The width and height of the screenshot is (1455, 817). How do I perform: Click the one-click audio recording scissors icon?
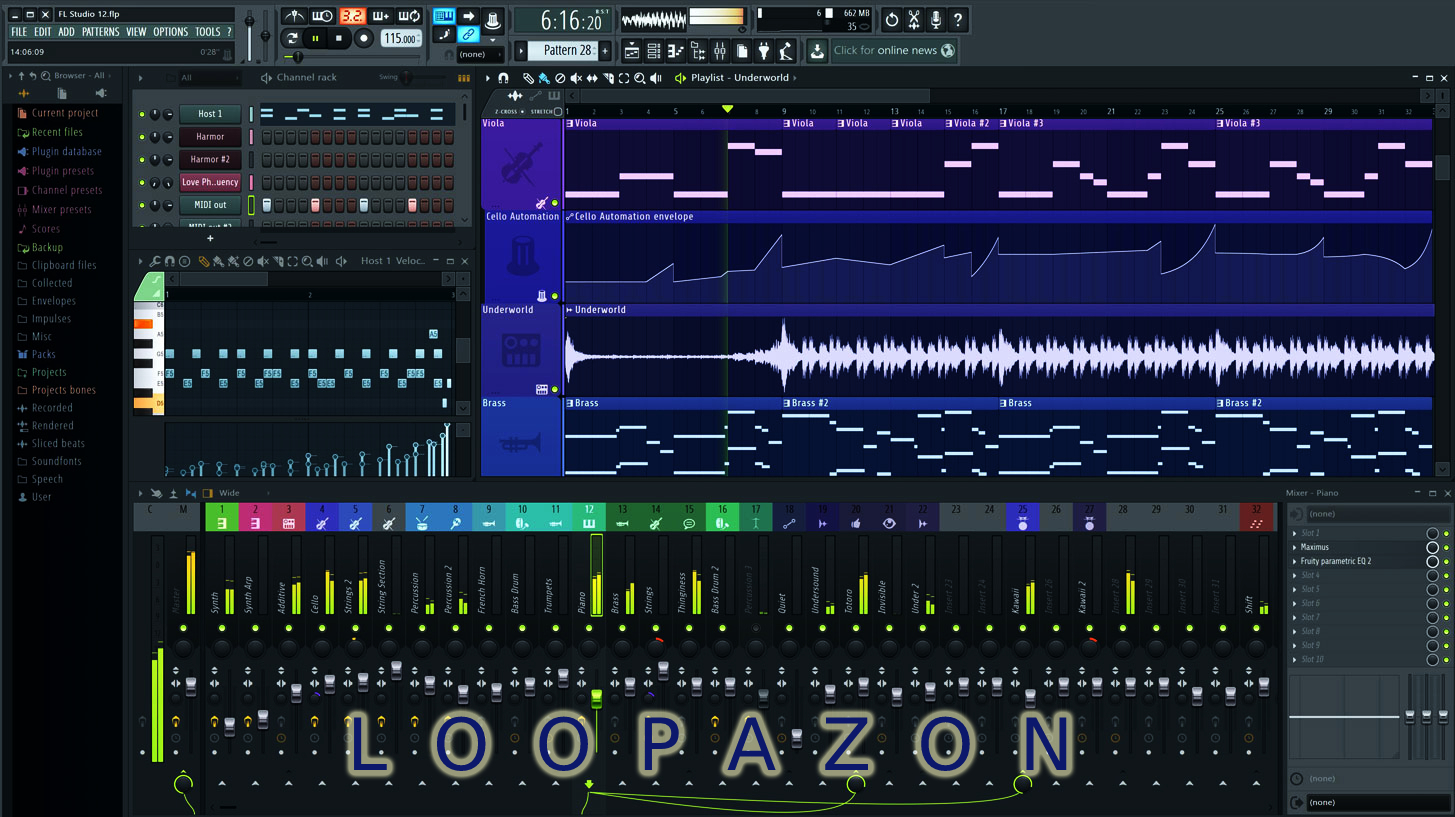click(913, 19)
